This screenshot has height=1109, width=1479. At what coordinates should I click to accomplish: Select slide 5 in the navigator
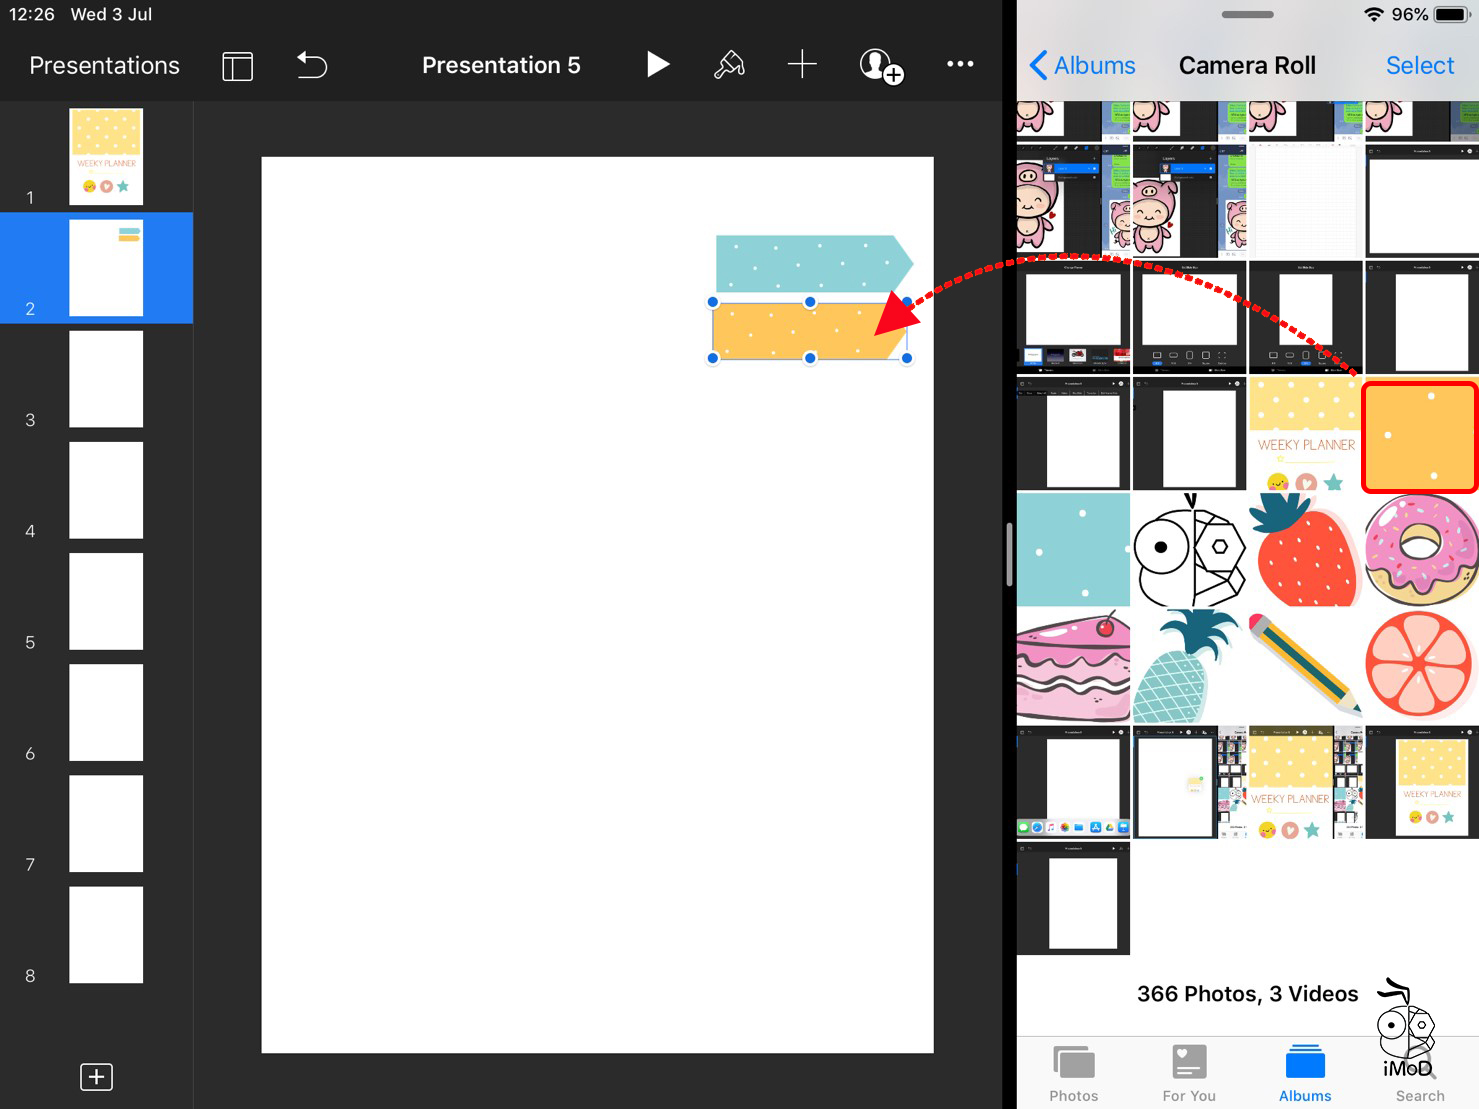pos(106,601)
